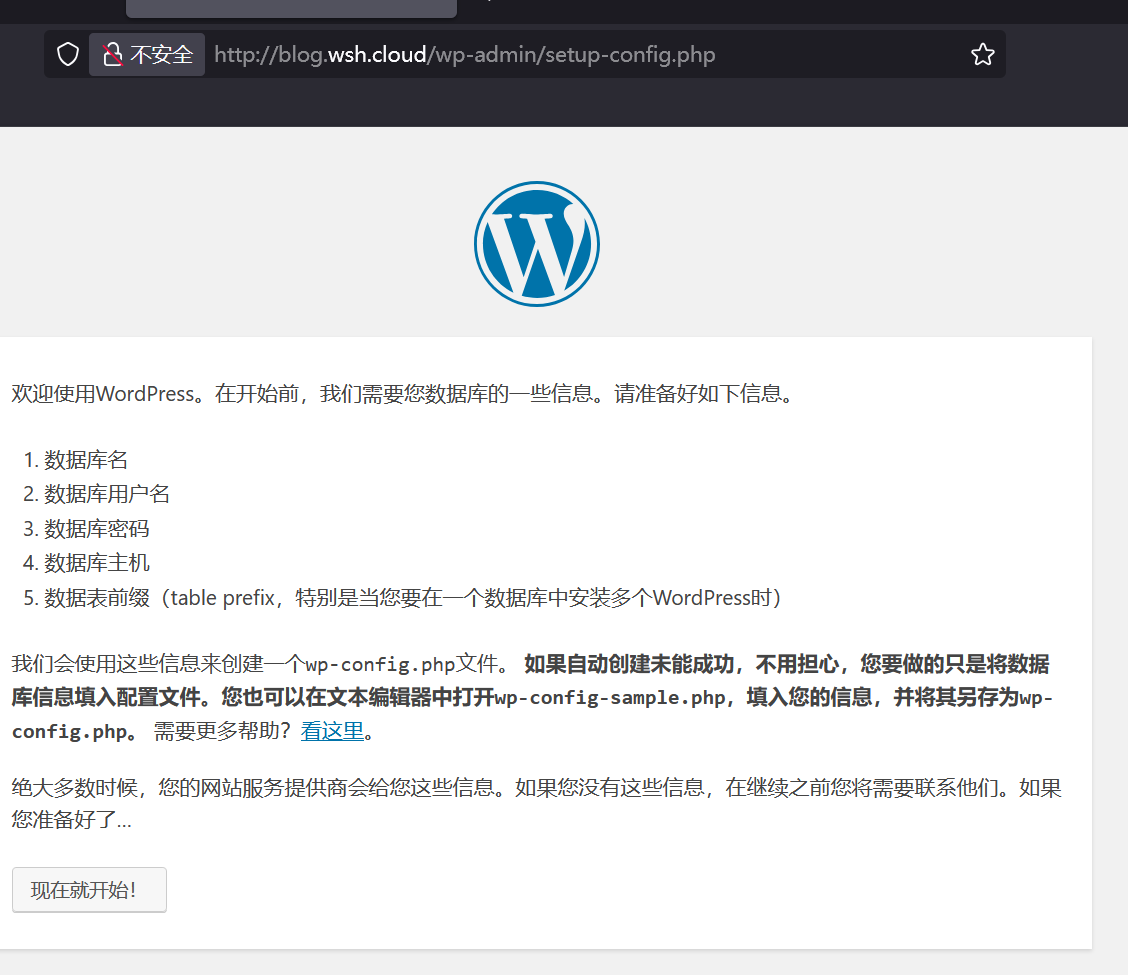Focus the address bar URL

tap(465, 55)
